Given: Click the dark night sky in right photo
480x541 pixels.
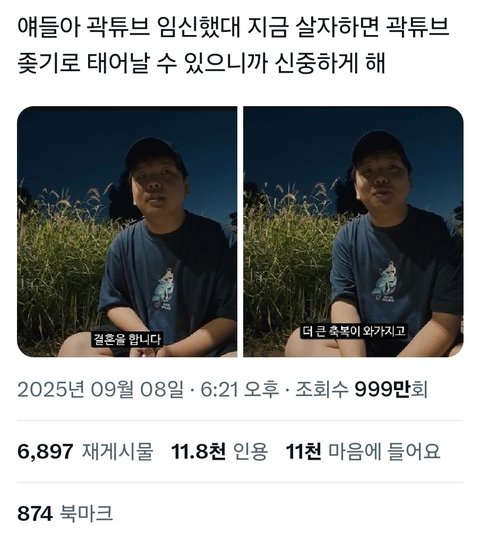Looking at the screenshot, I should click(x=297, y=145).
